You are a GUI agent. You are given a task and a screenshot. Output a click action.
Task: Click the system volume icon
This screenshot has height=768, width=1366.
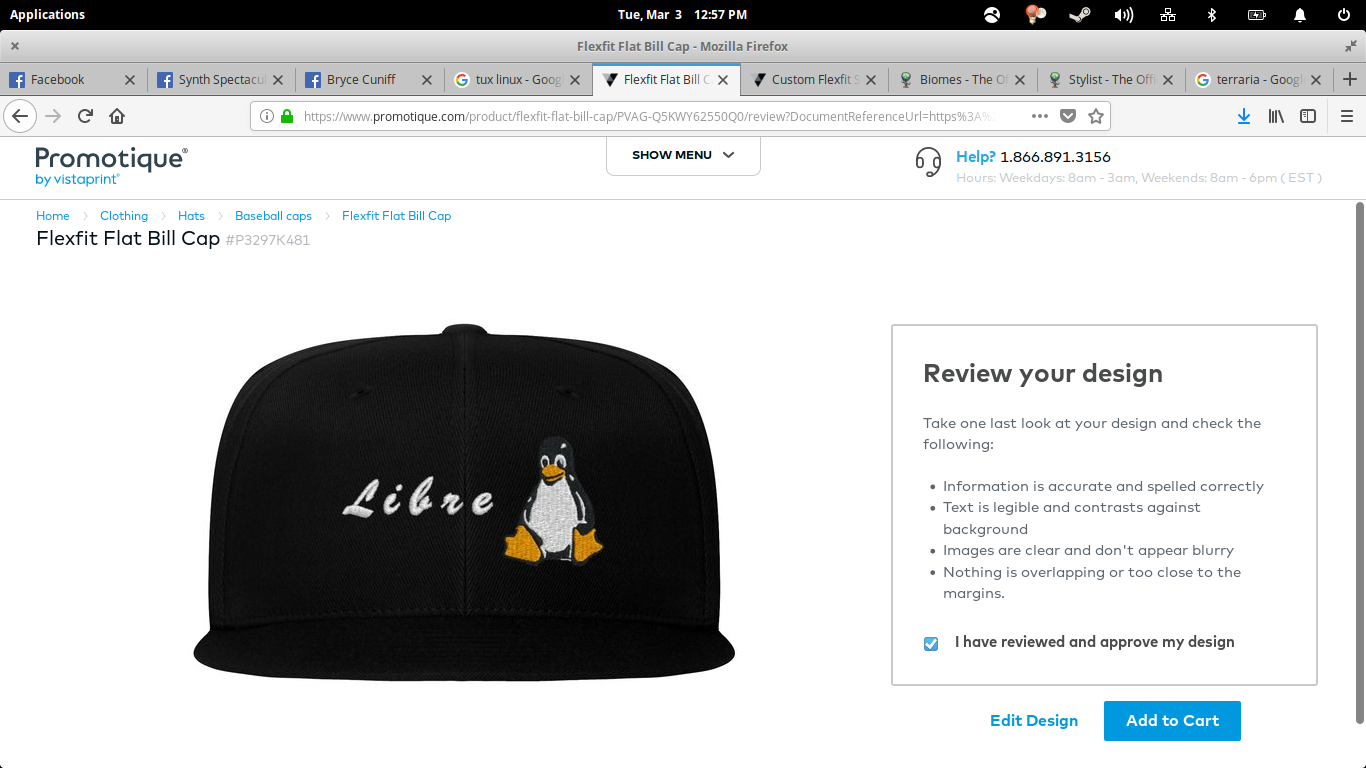click(1124, 14)
